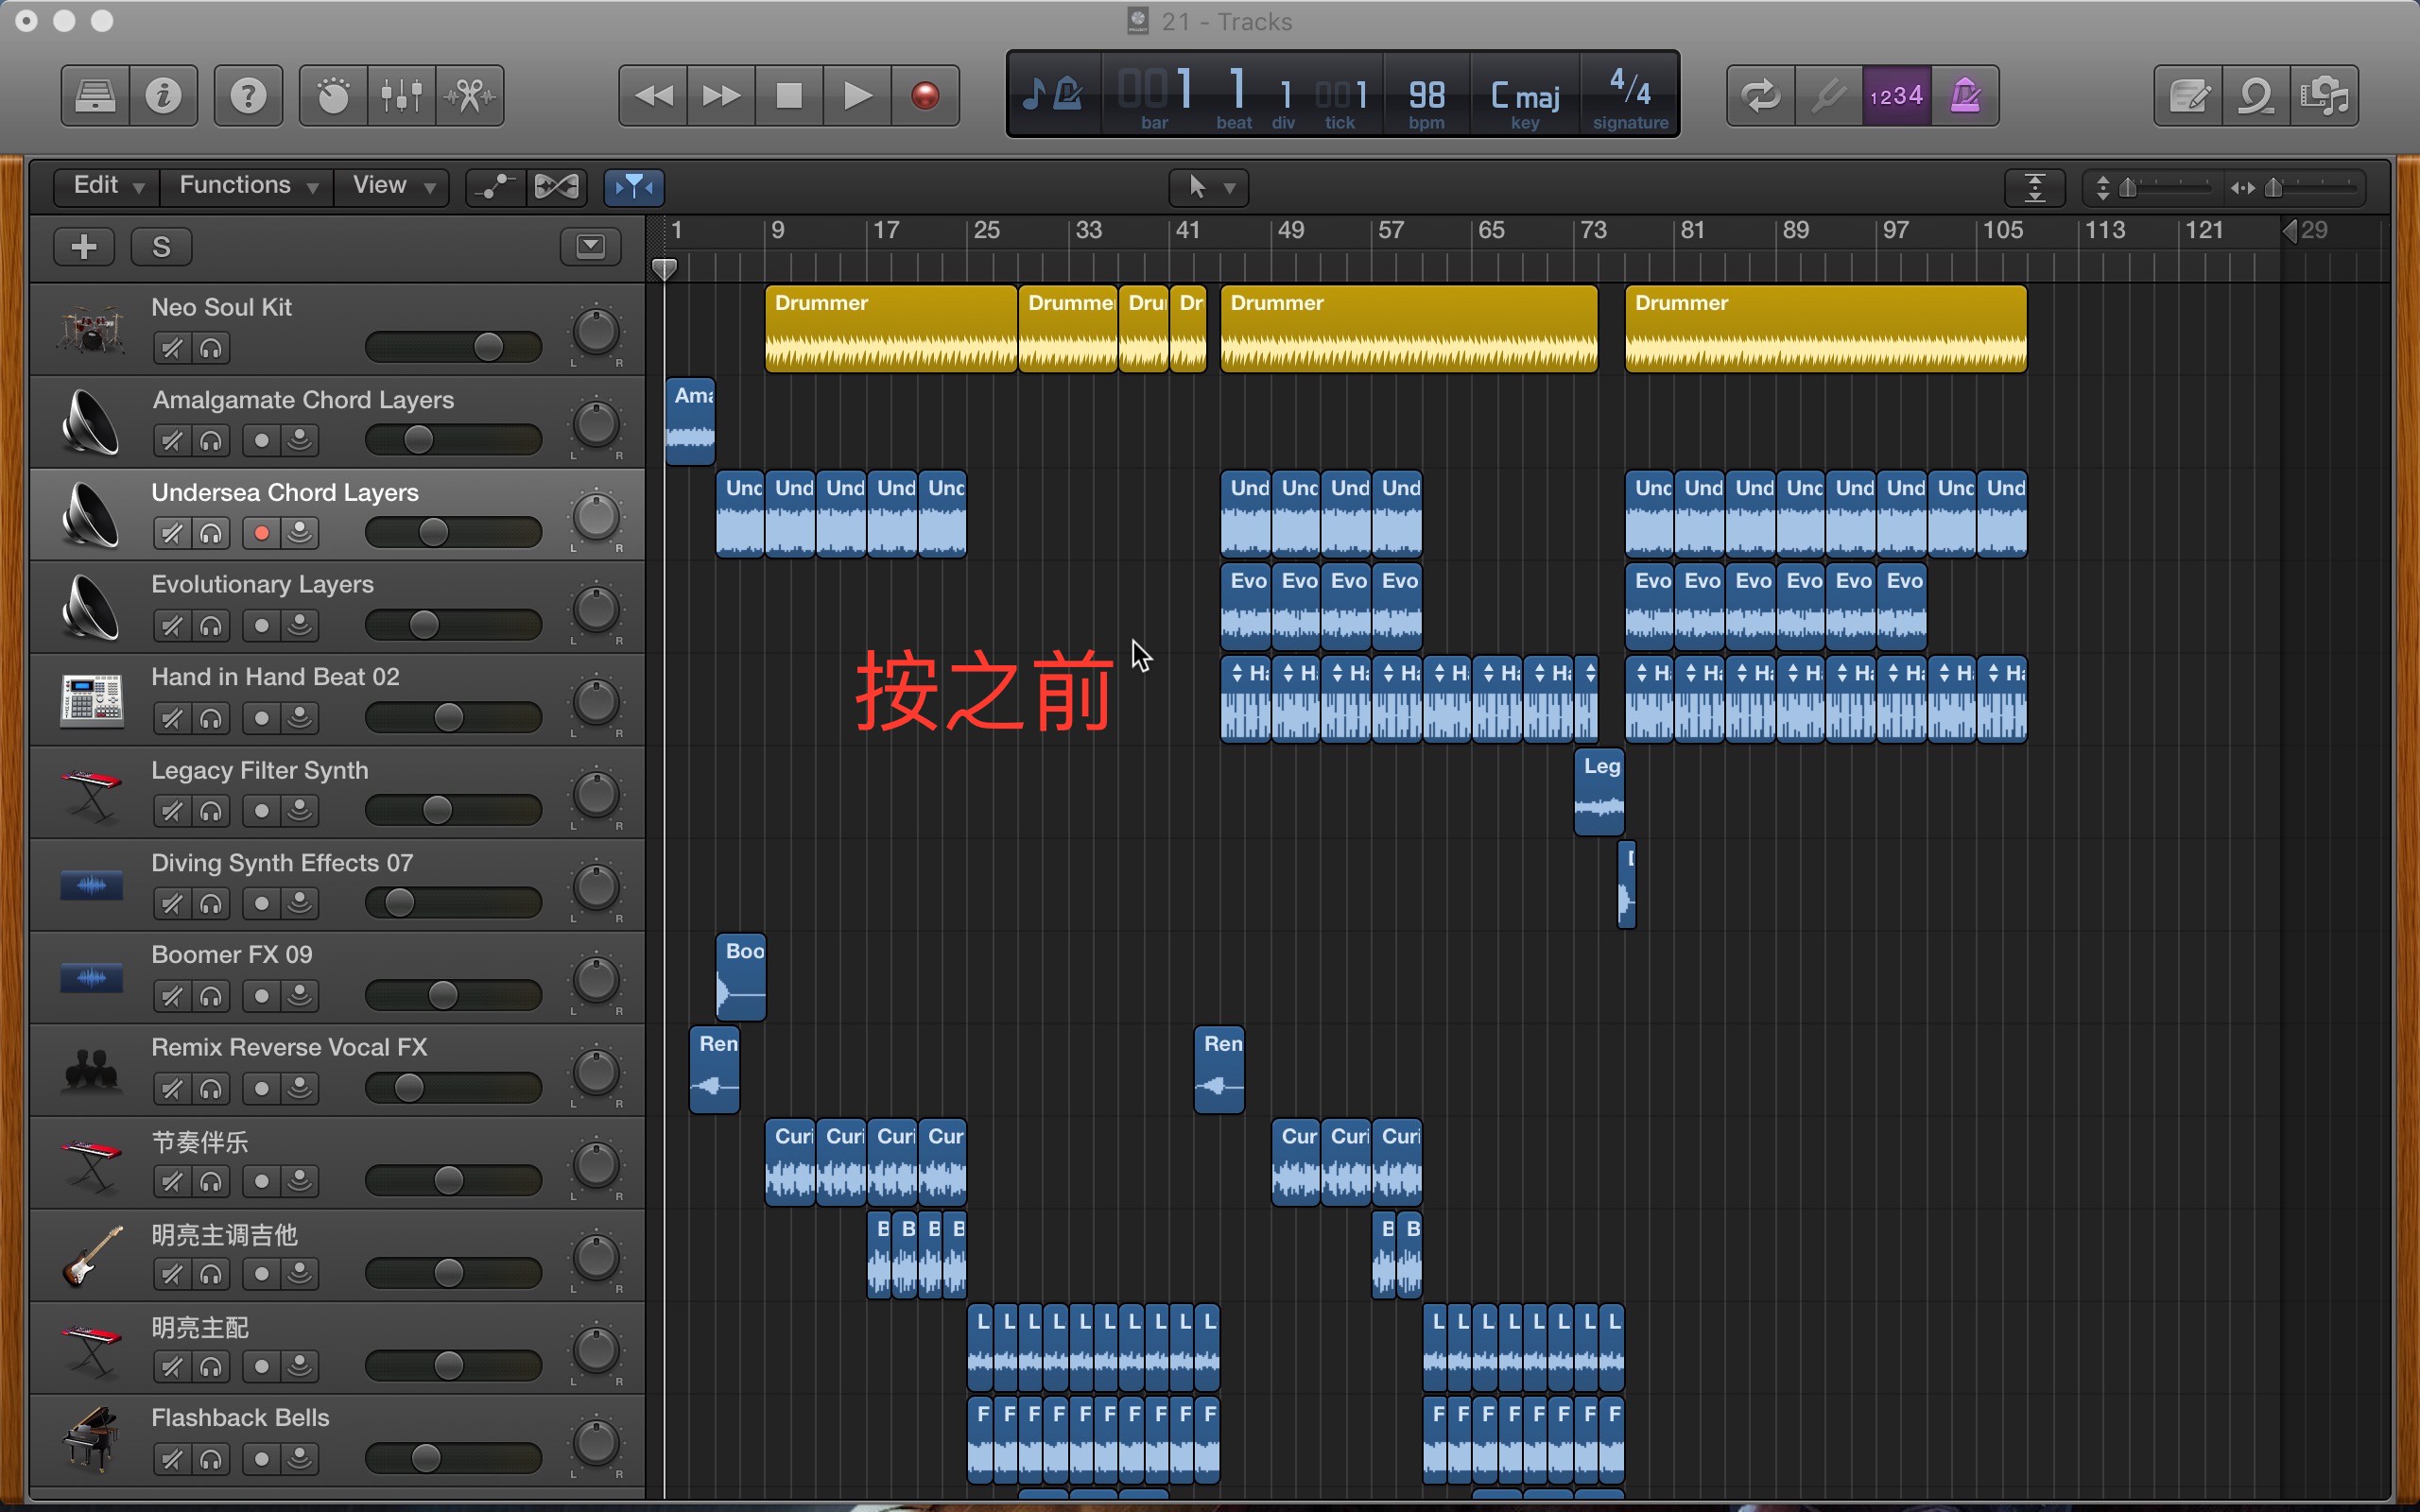
Task: Open the Mixer from the toolbar
Action: tap(401, 96)
